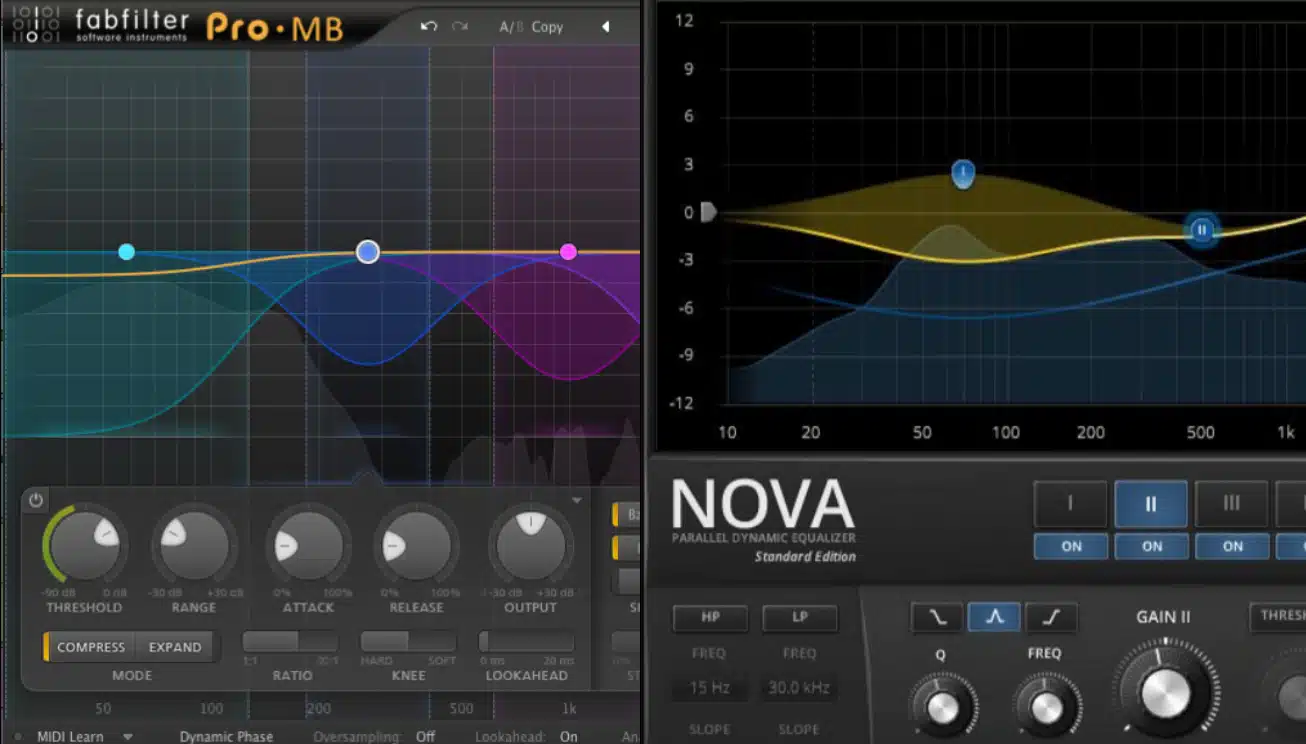Open the MIDI Learn dropdown arrow
This screenshot has height=744, width=1306.
(x=128, y=737)
